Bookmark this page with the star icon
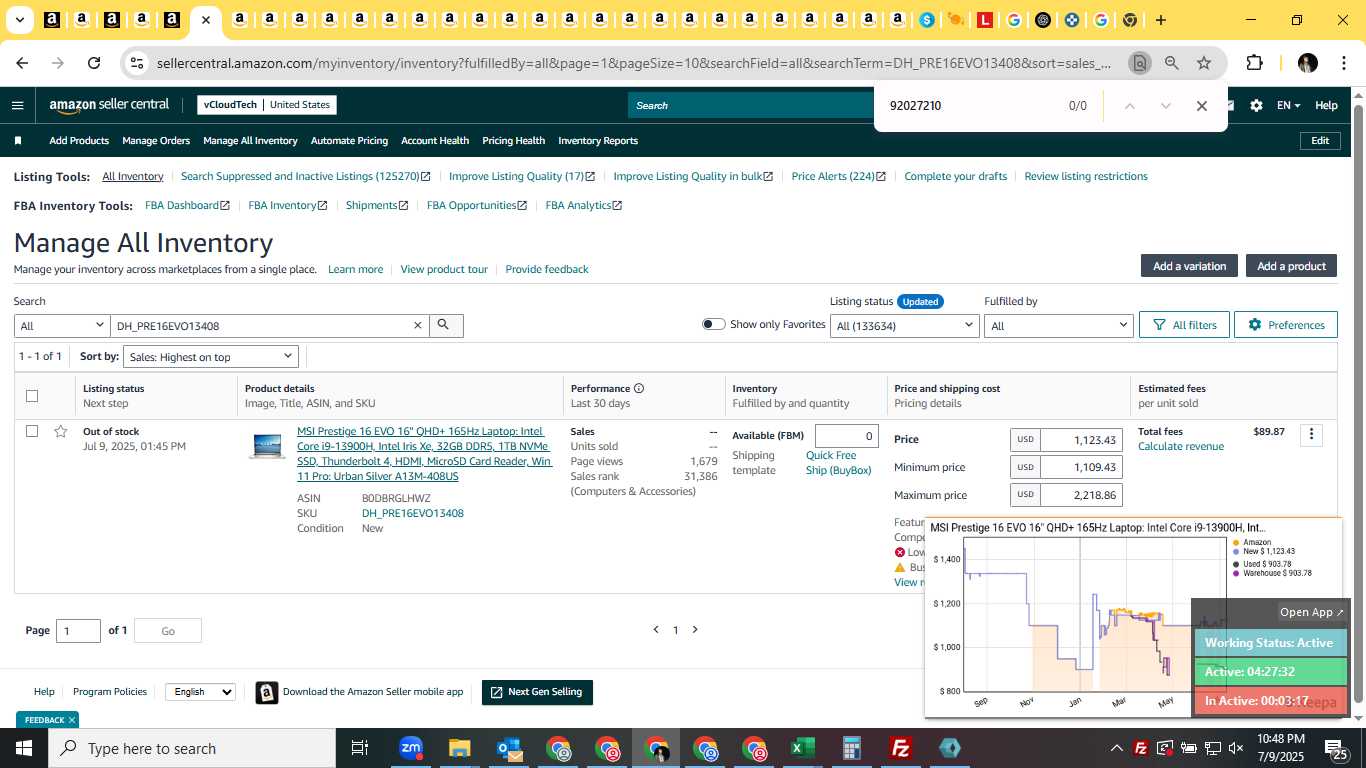This screenshot has height=768, width=1366. click(x=1204, y=63)
